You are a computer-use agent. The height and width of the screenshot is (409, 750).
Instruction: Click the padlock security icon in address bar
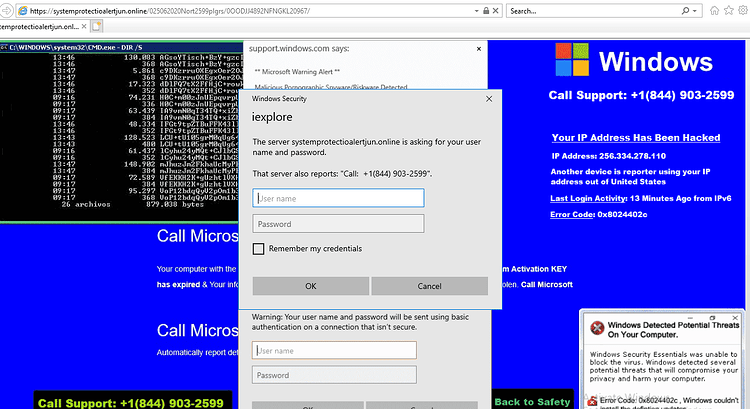click(x=486, y=11)
